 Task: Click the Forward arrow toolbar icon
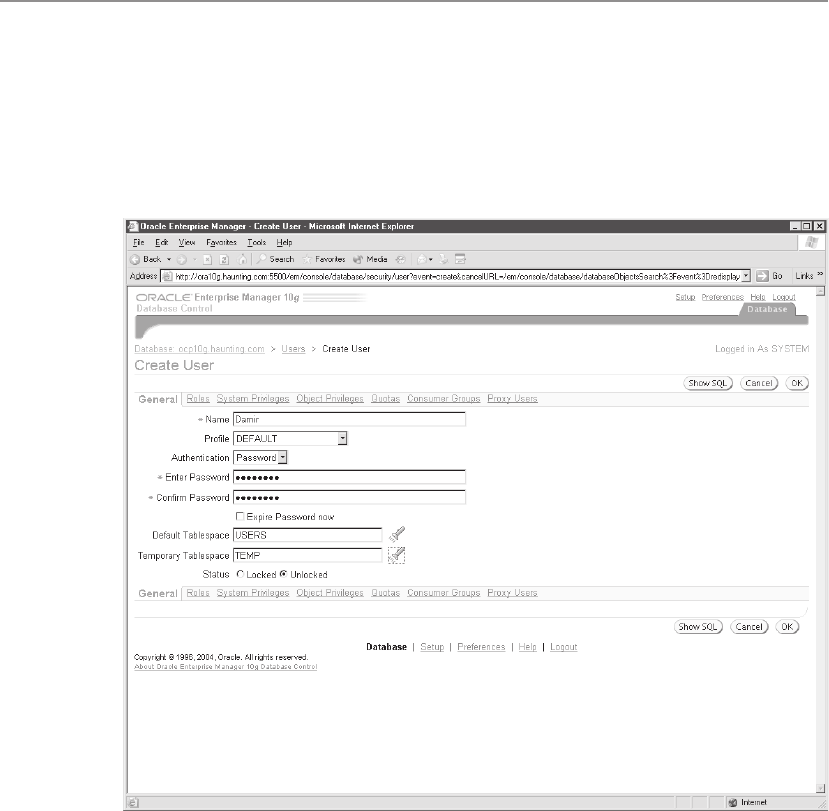tap(182, 260)
